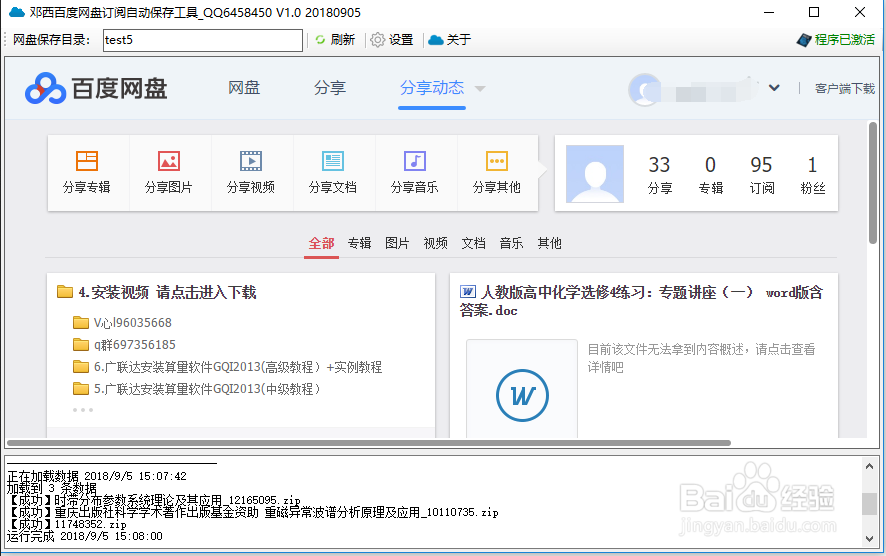
Task: Open the 关于 about cloud icon
Action: click(436, 40)
